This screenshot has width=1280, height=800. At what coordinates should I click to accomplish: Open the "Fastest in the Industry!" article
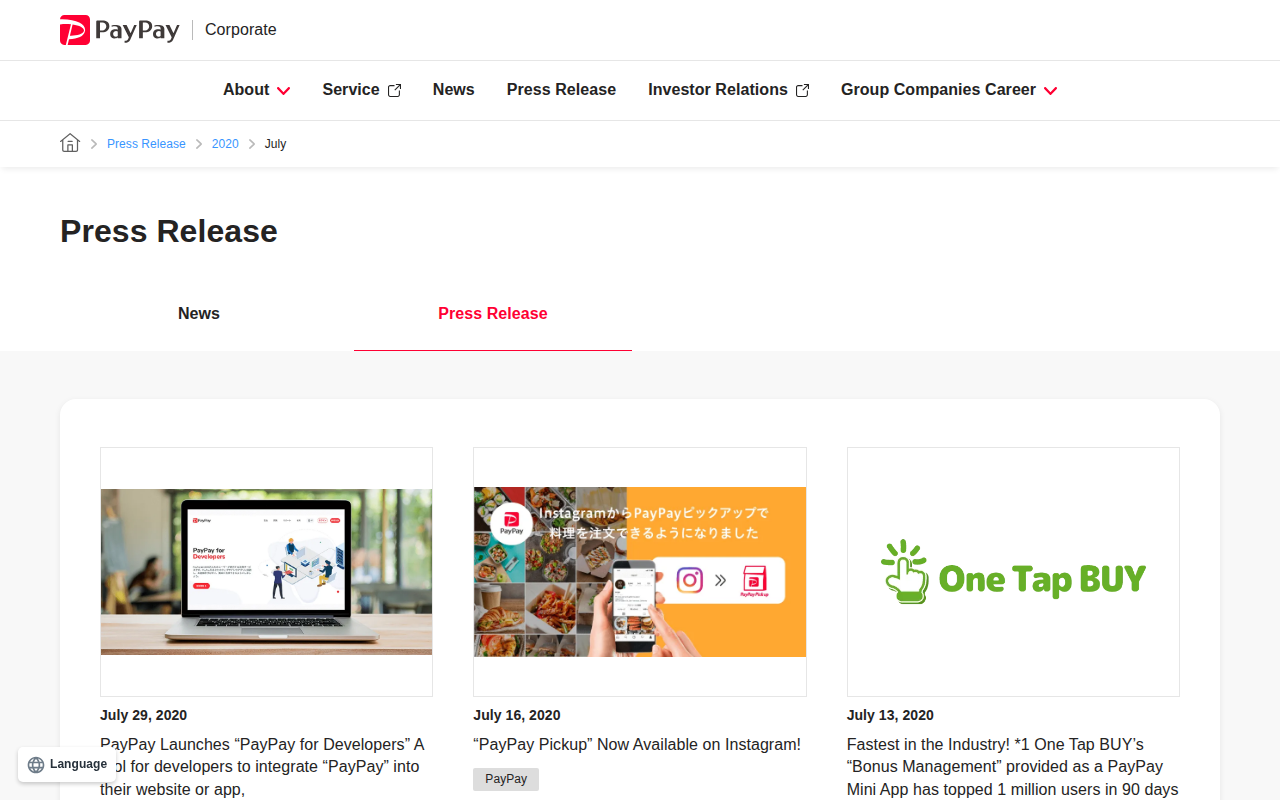(1013, 767)
